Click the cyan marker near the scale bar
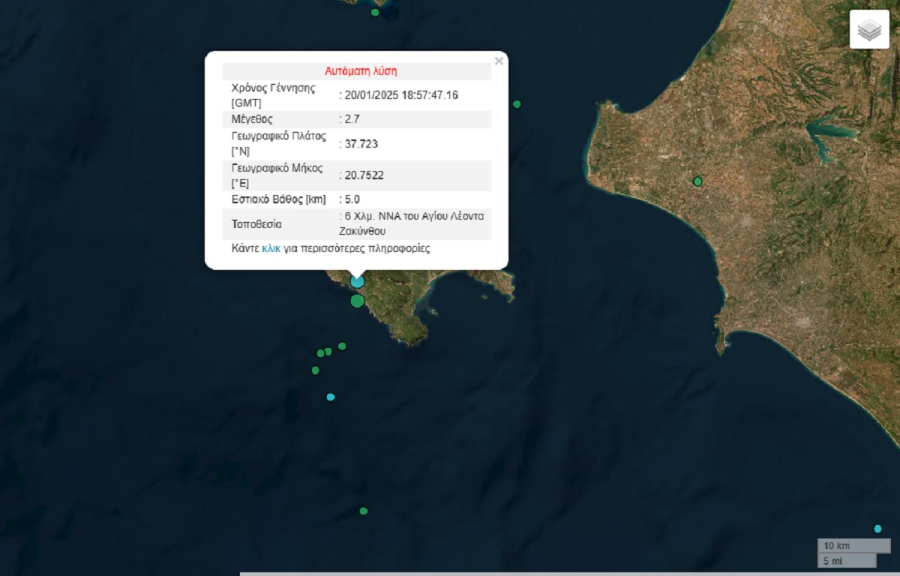 [878, 528]
